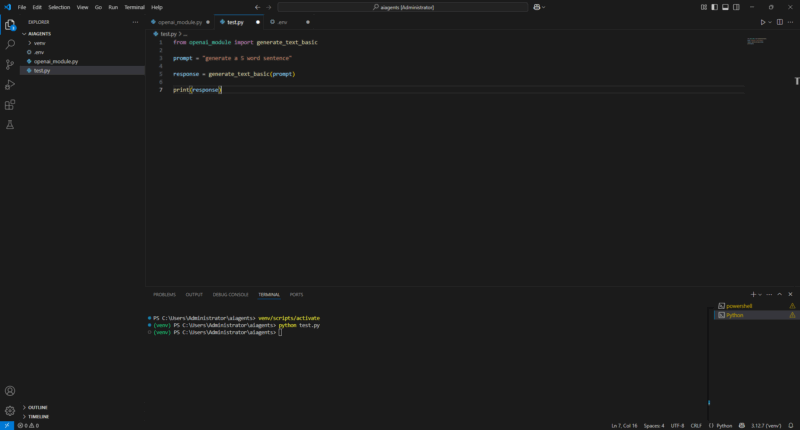Open the Search view in activity bar
This screenshot has height=430, width=800.
pyautogui.click(x=10, y=44)
